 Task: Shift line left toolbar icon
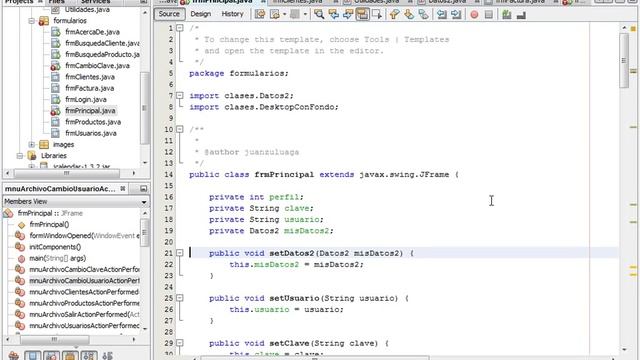coord(442,15)
